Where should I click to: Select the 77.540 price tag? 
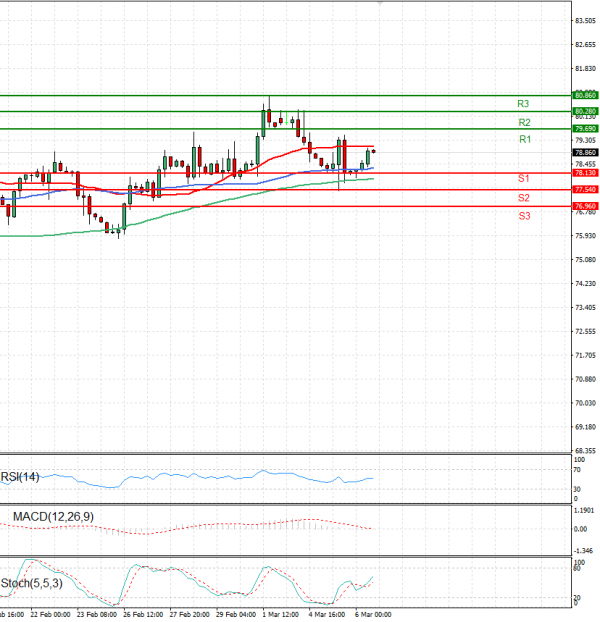[x=585, y=190]
